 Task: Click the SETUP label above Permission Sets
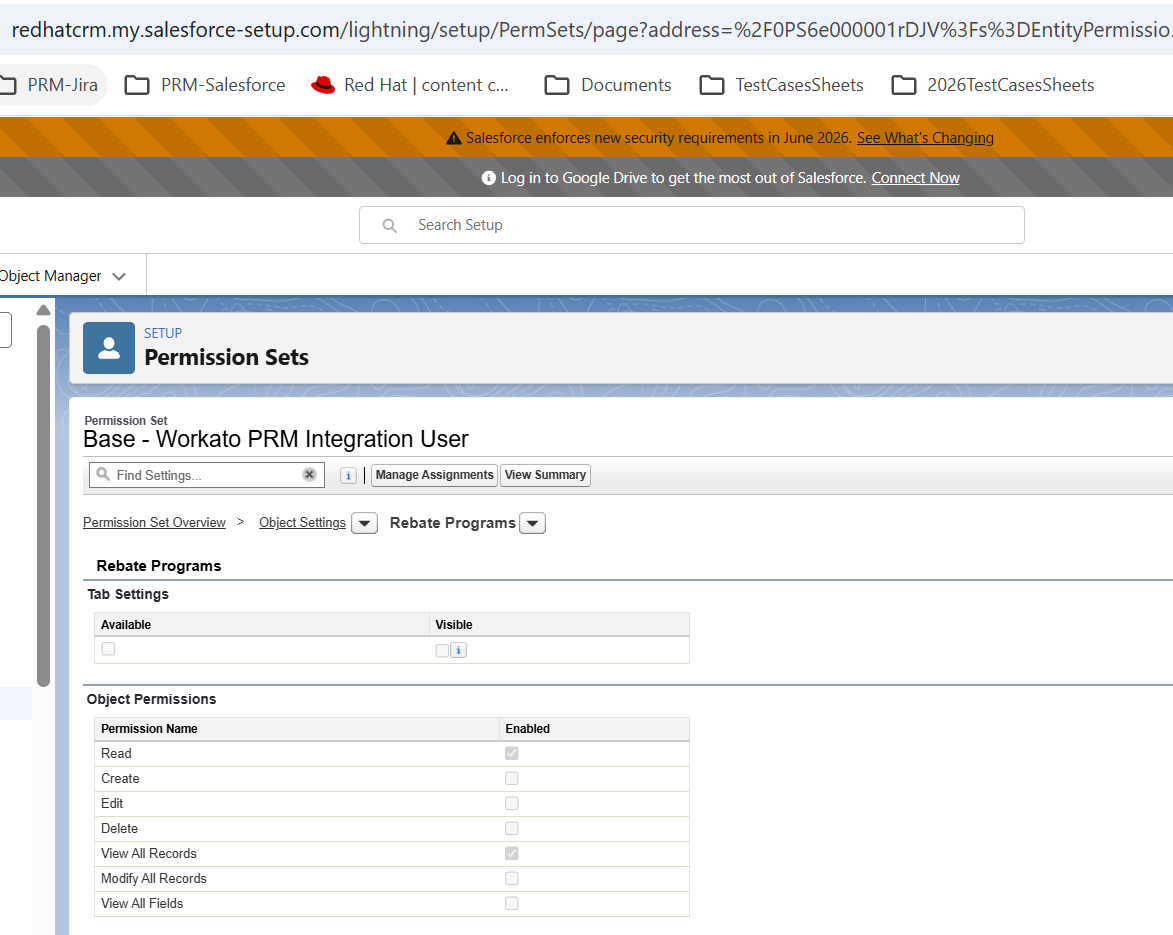(163, 333)
